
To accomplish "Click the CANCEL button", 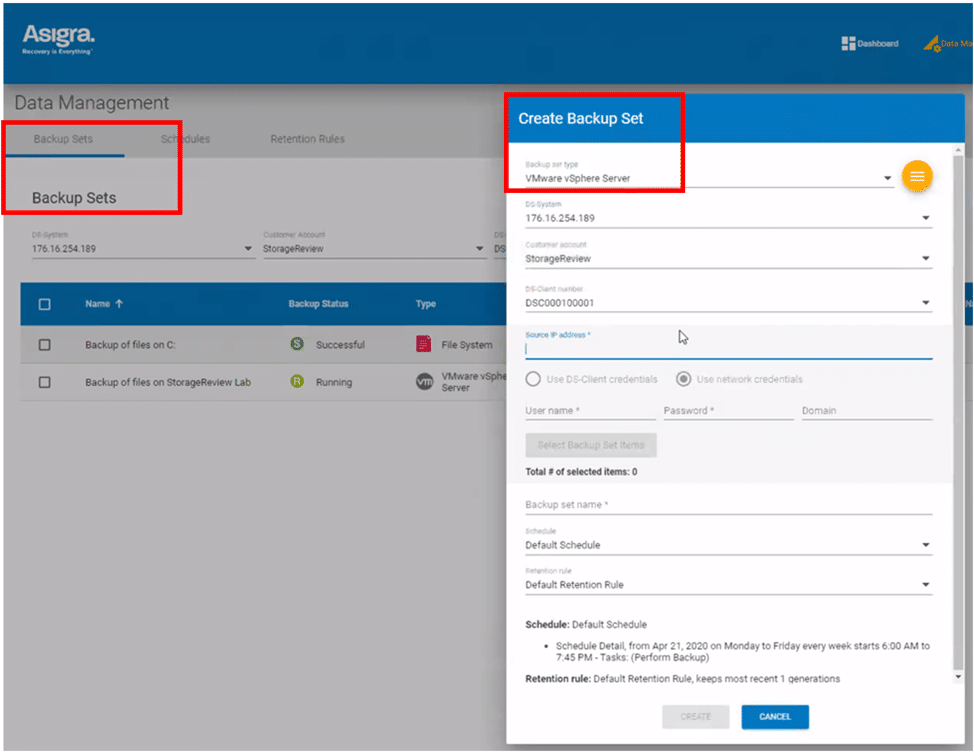I will [775, 717].
